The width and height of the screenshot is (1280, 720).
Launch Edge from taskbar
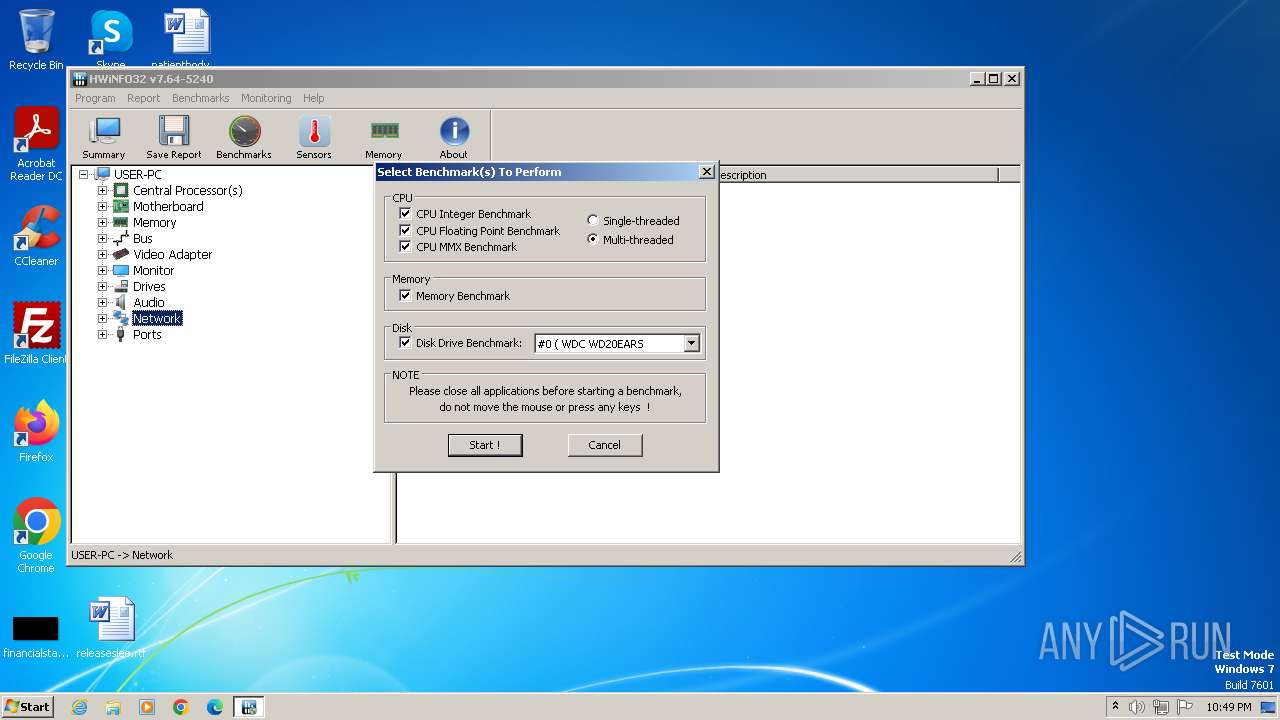click(215, 707)
